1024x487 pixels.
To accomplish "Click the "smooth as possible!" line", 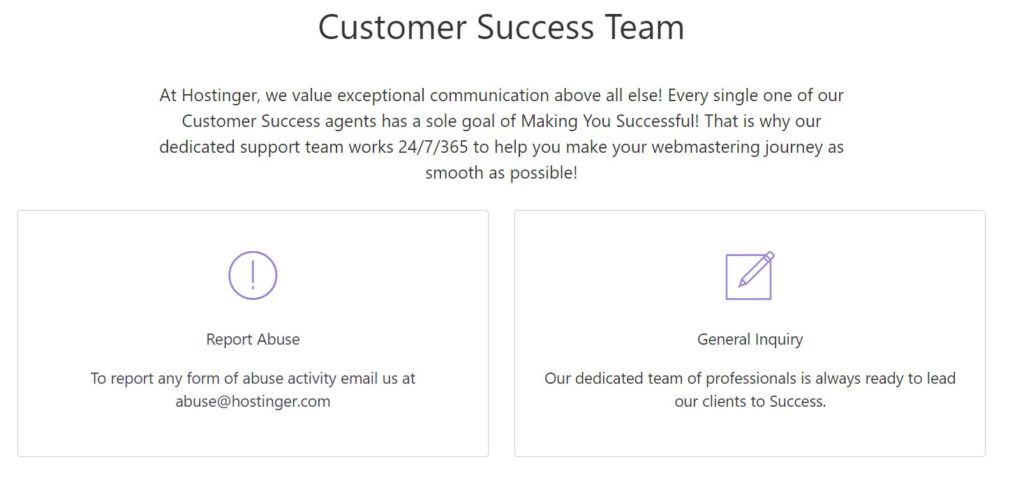I will (x=501, y=174).
